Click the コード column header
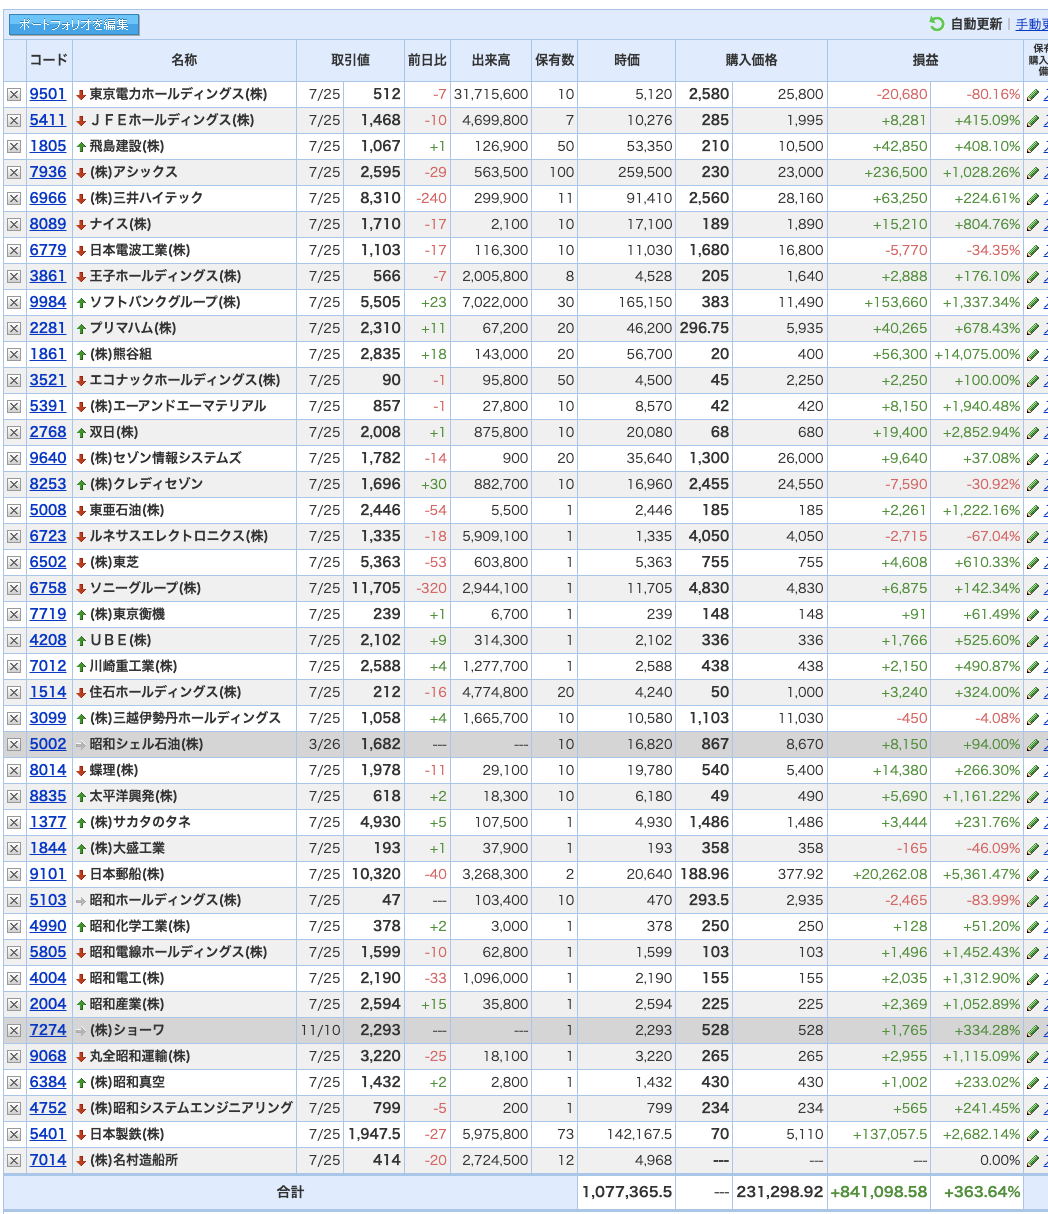 coord(48,60)
